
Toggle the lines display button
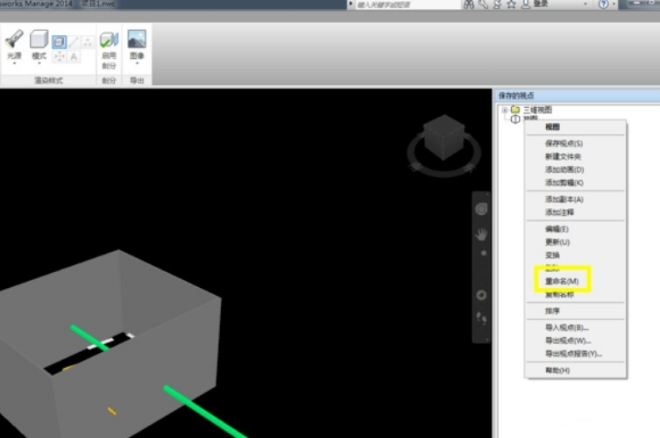click(x=74, y=42)
